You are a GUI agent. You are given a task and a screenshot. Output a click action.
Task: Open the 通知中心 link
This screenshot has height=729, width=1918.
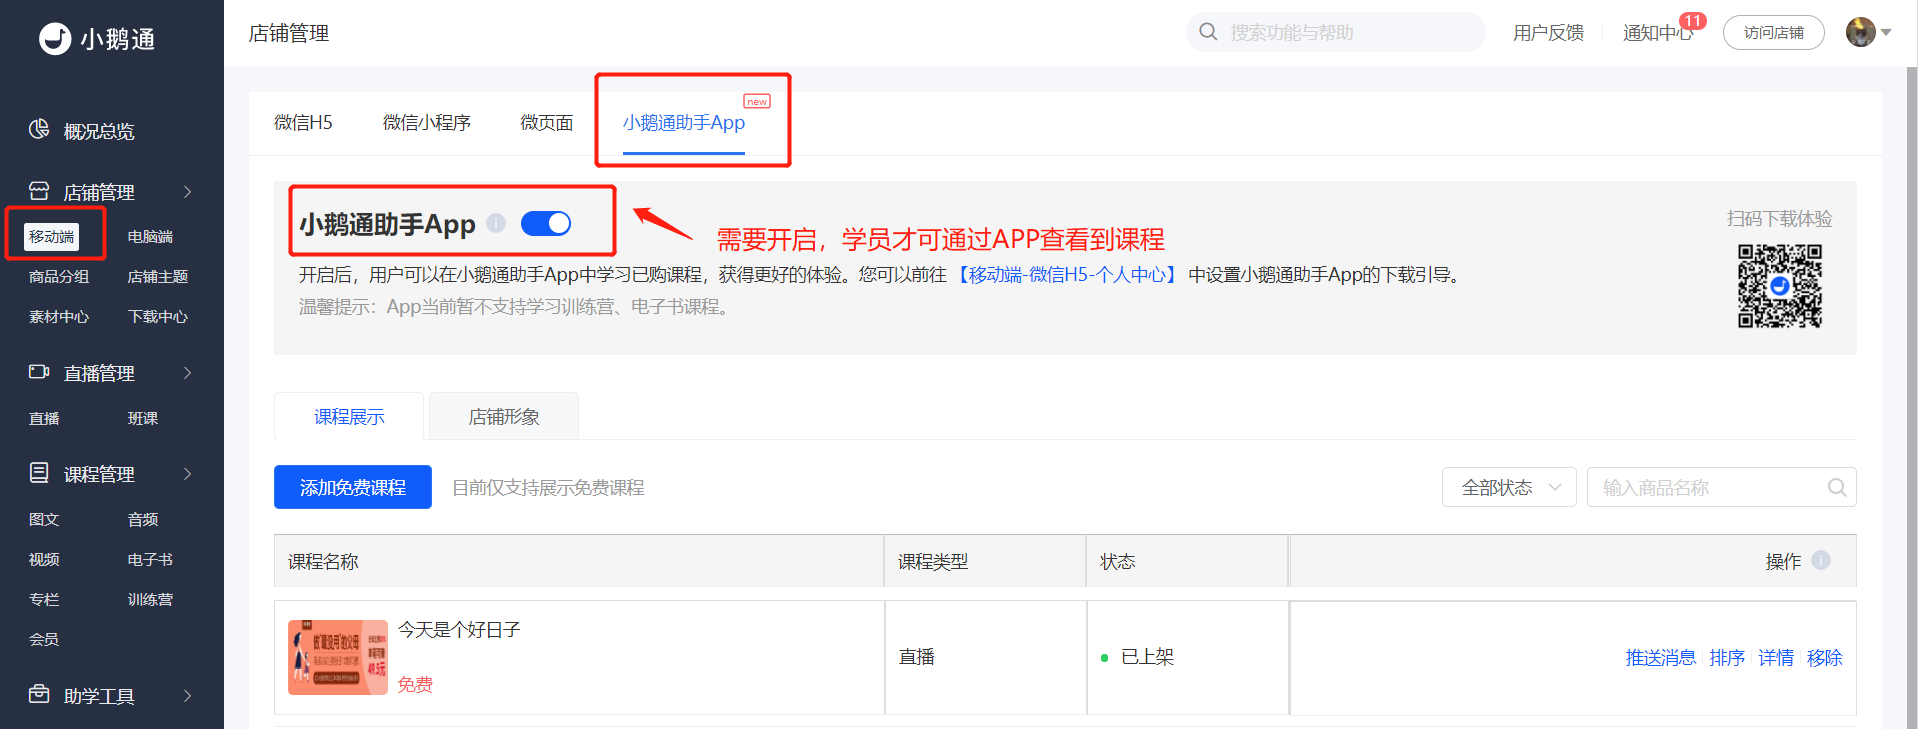pos(1657,33)
